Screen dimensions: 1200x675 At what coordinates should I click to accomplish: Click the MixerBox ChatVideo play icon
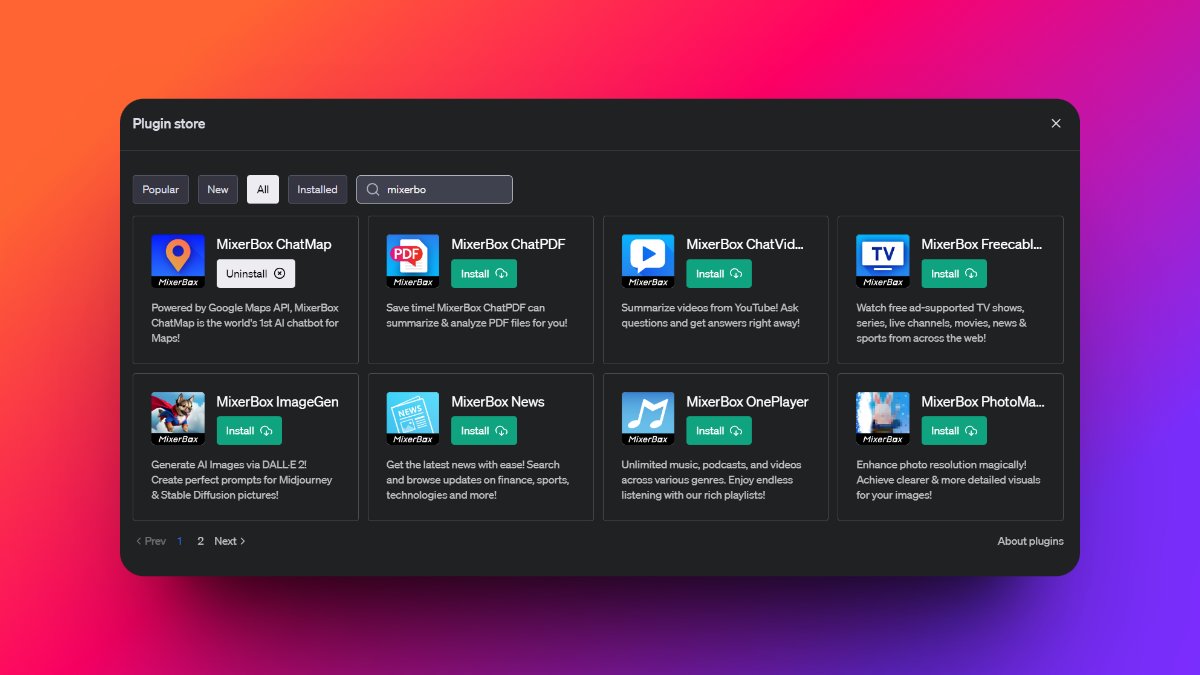648,261
